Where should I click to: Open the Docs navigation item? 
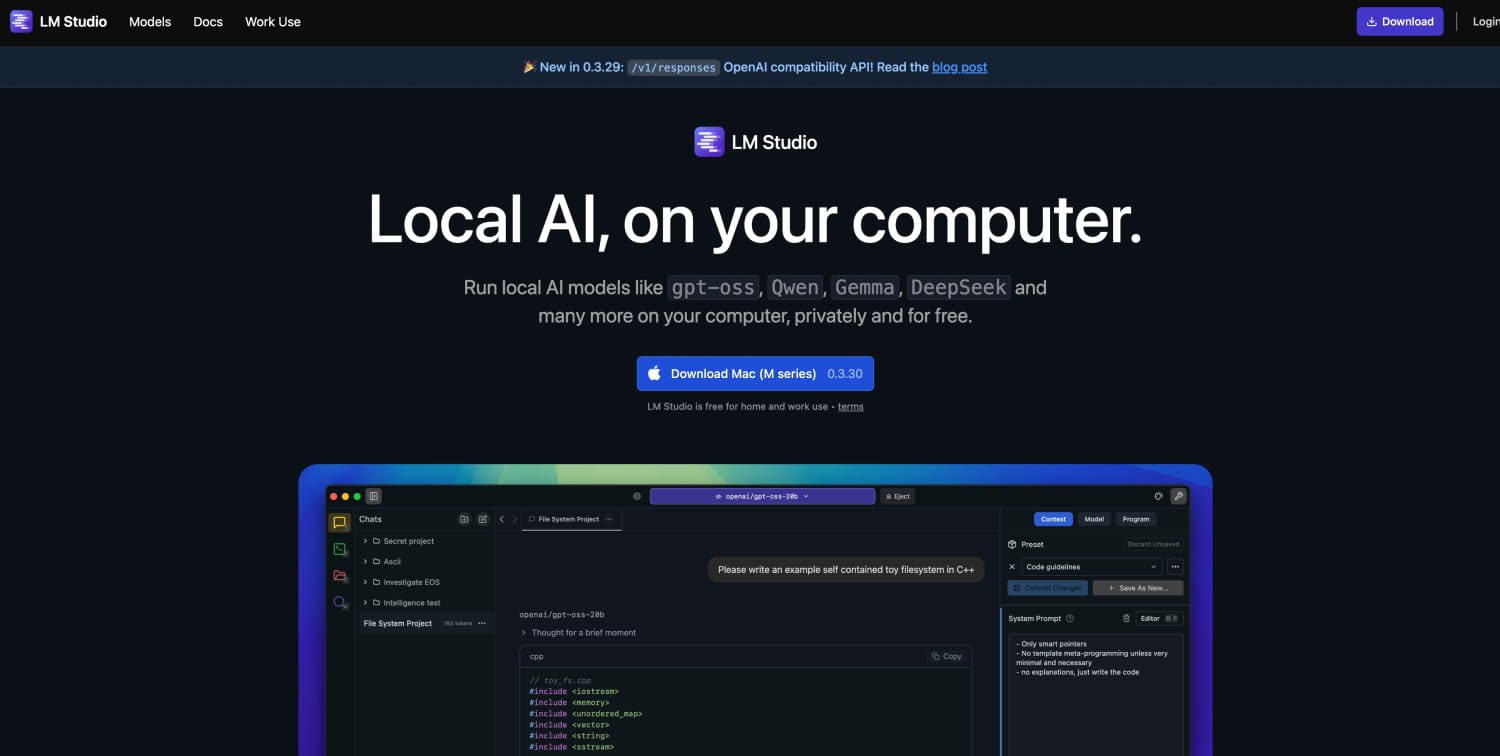point(208,22)
